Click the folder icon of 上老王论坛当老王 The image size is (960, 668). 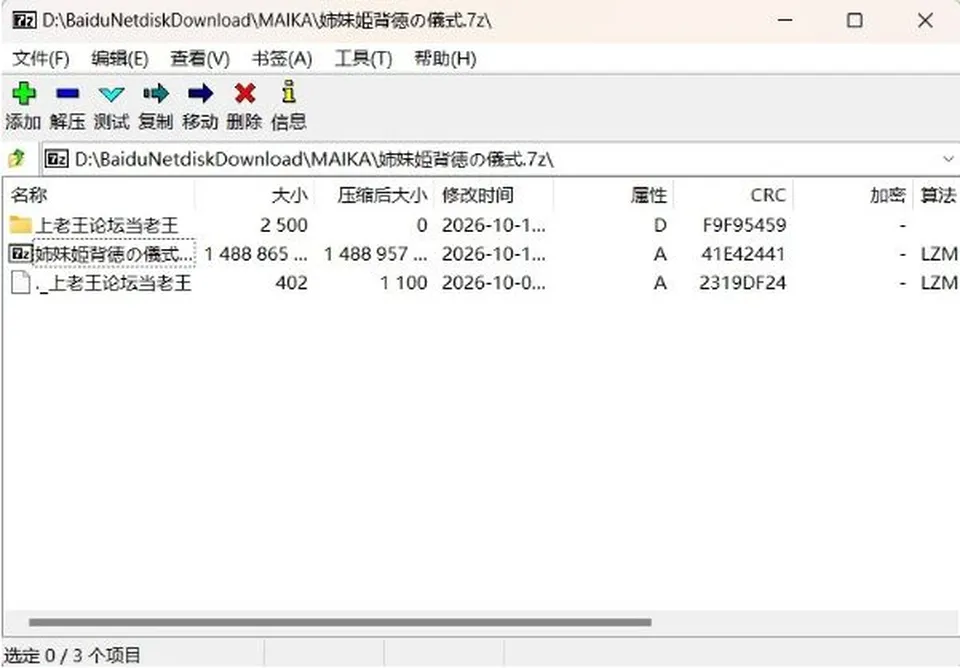(x=20, y=225)
